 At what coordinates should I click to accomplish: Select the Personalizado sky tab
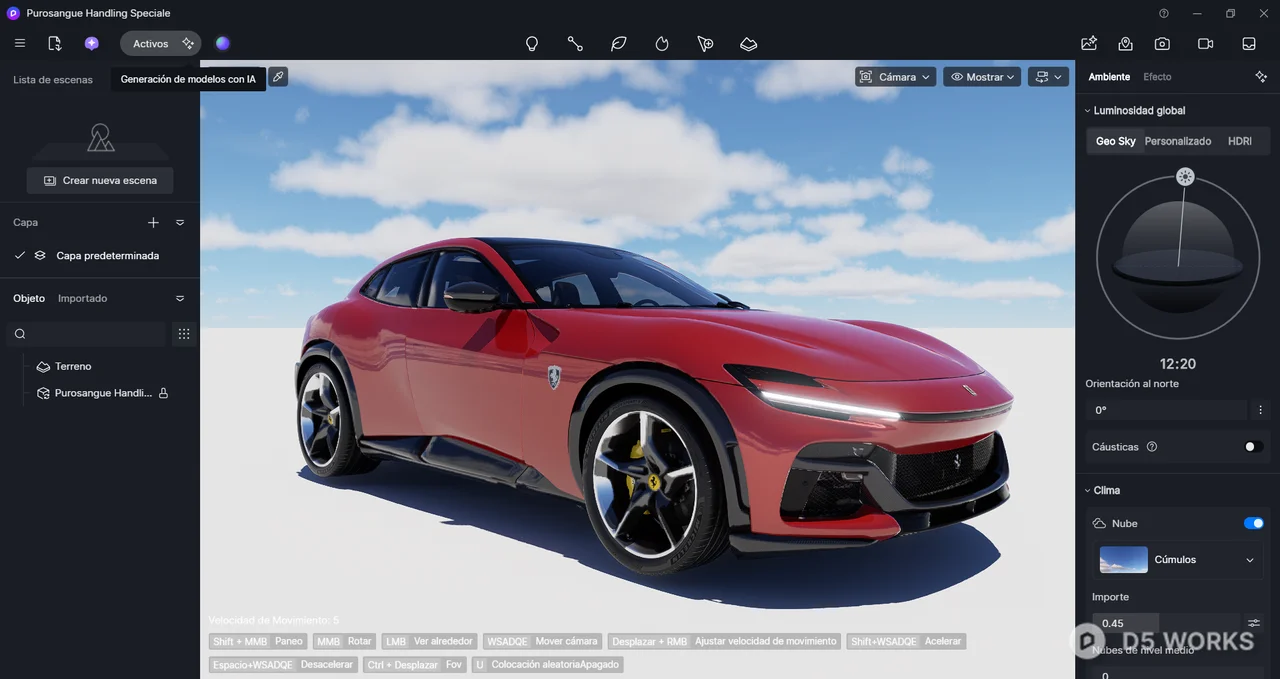click(x=1178, y=141)
